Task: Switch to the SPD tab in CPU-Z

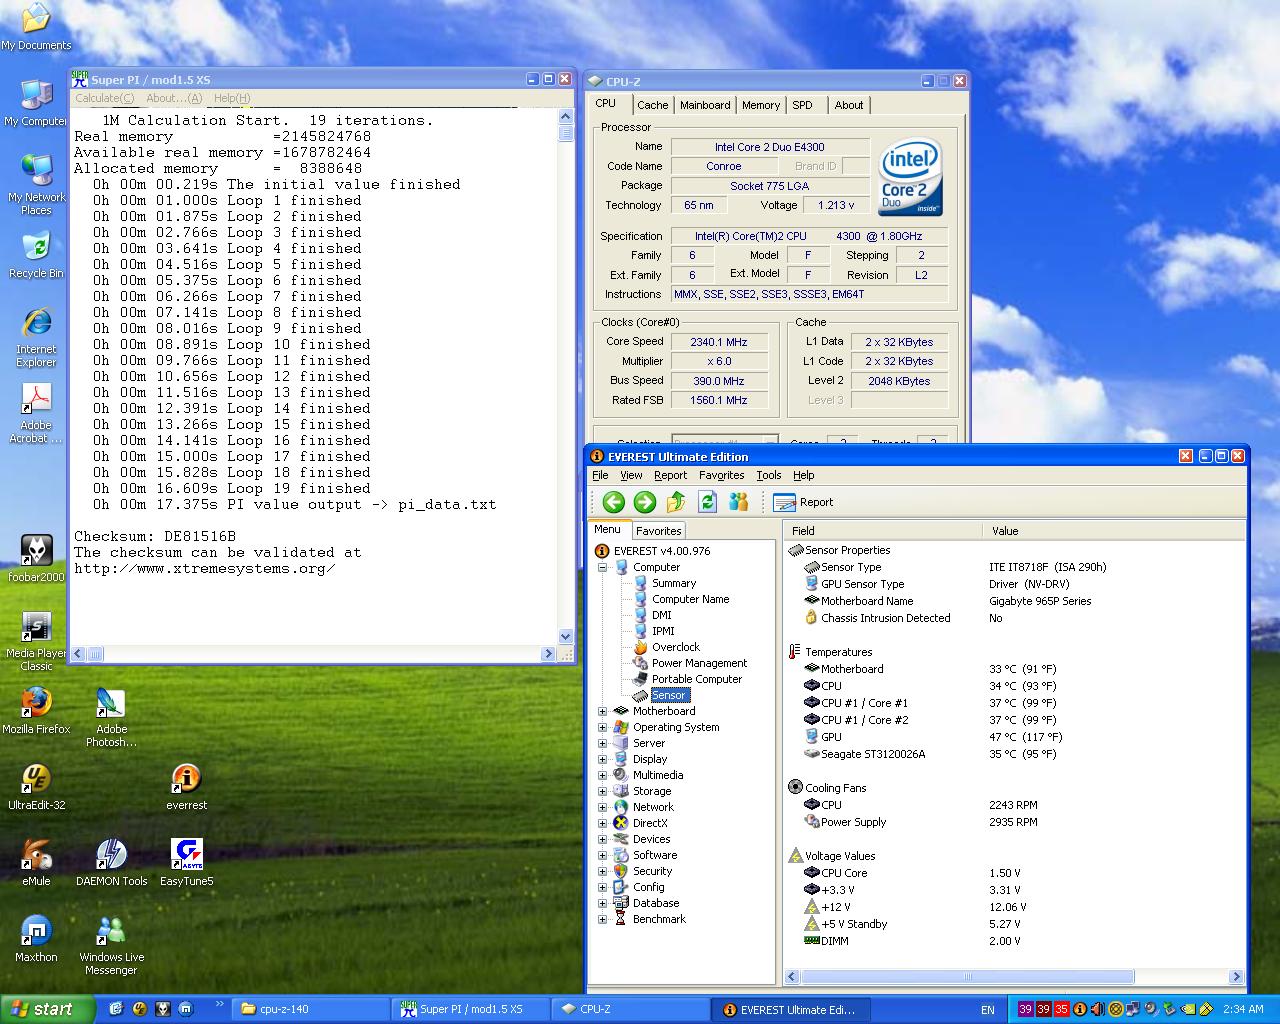Action: (802, 105)
